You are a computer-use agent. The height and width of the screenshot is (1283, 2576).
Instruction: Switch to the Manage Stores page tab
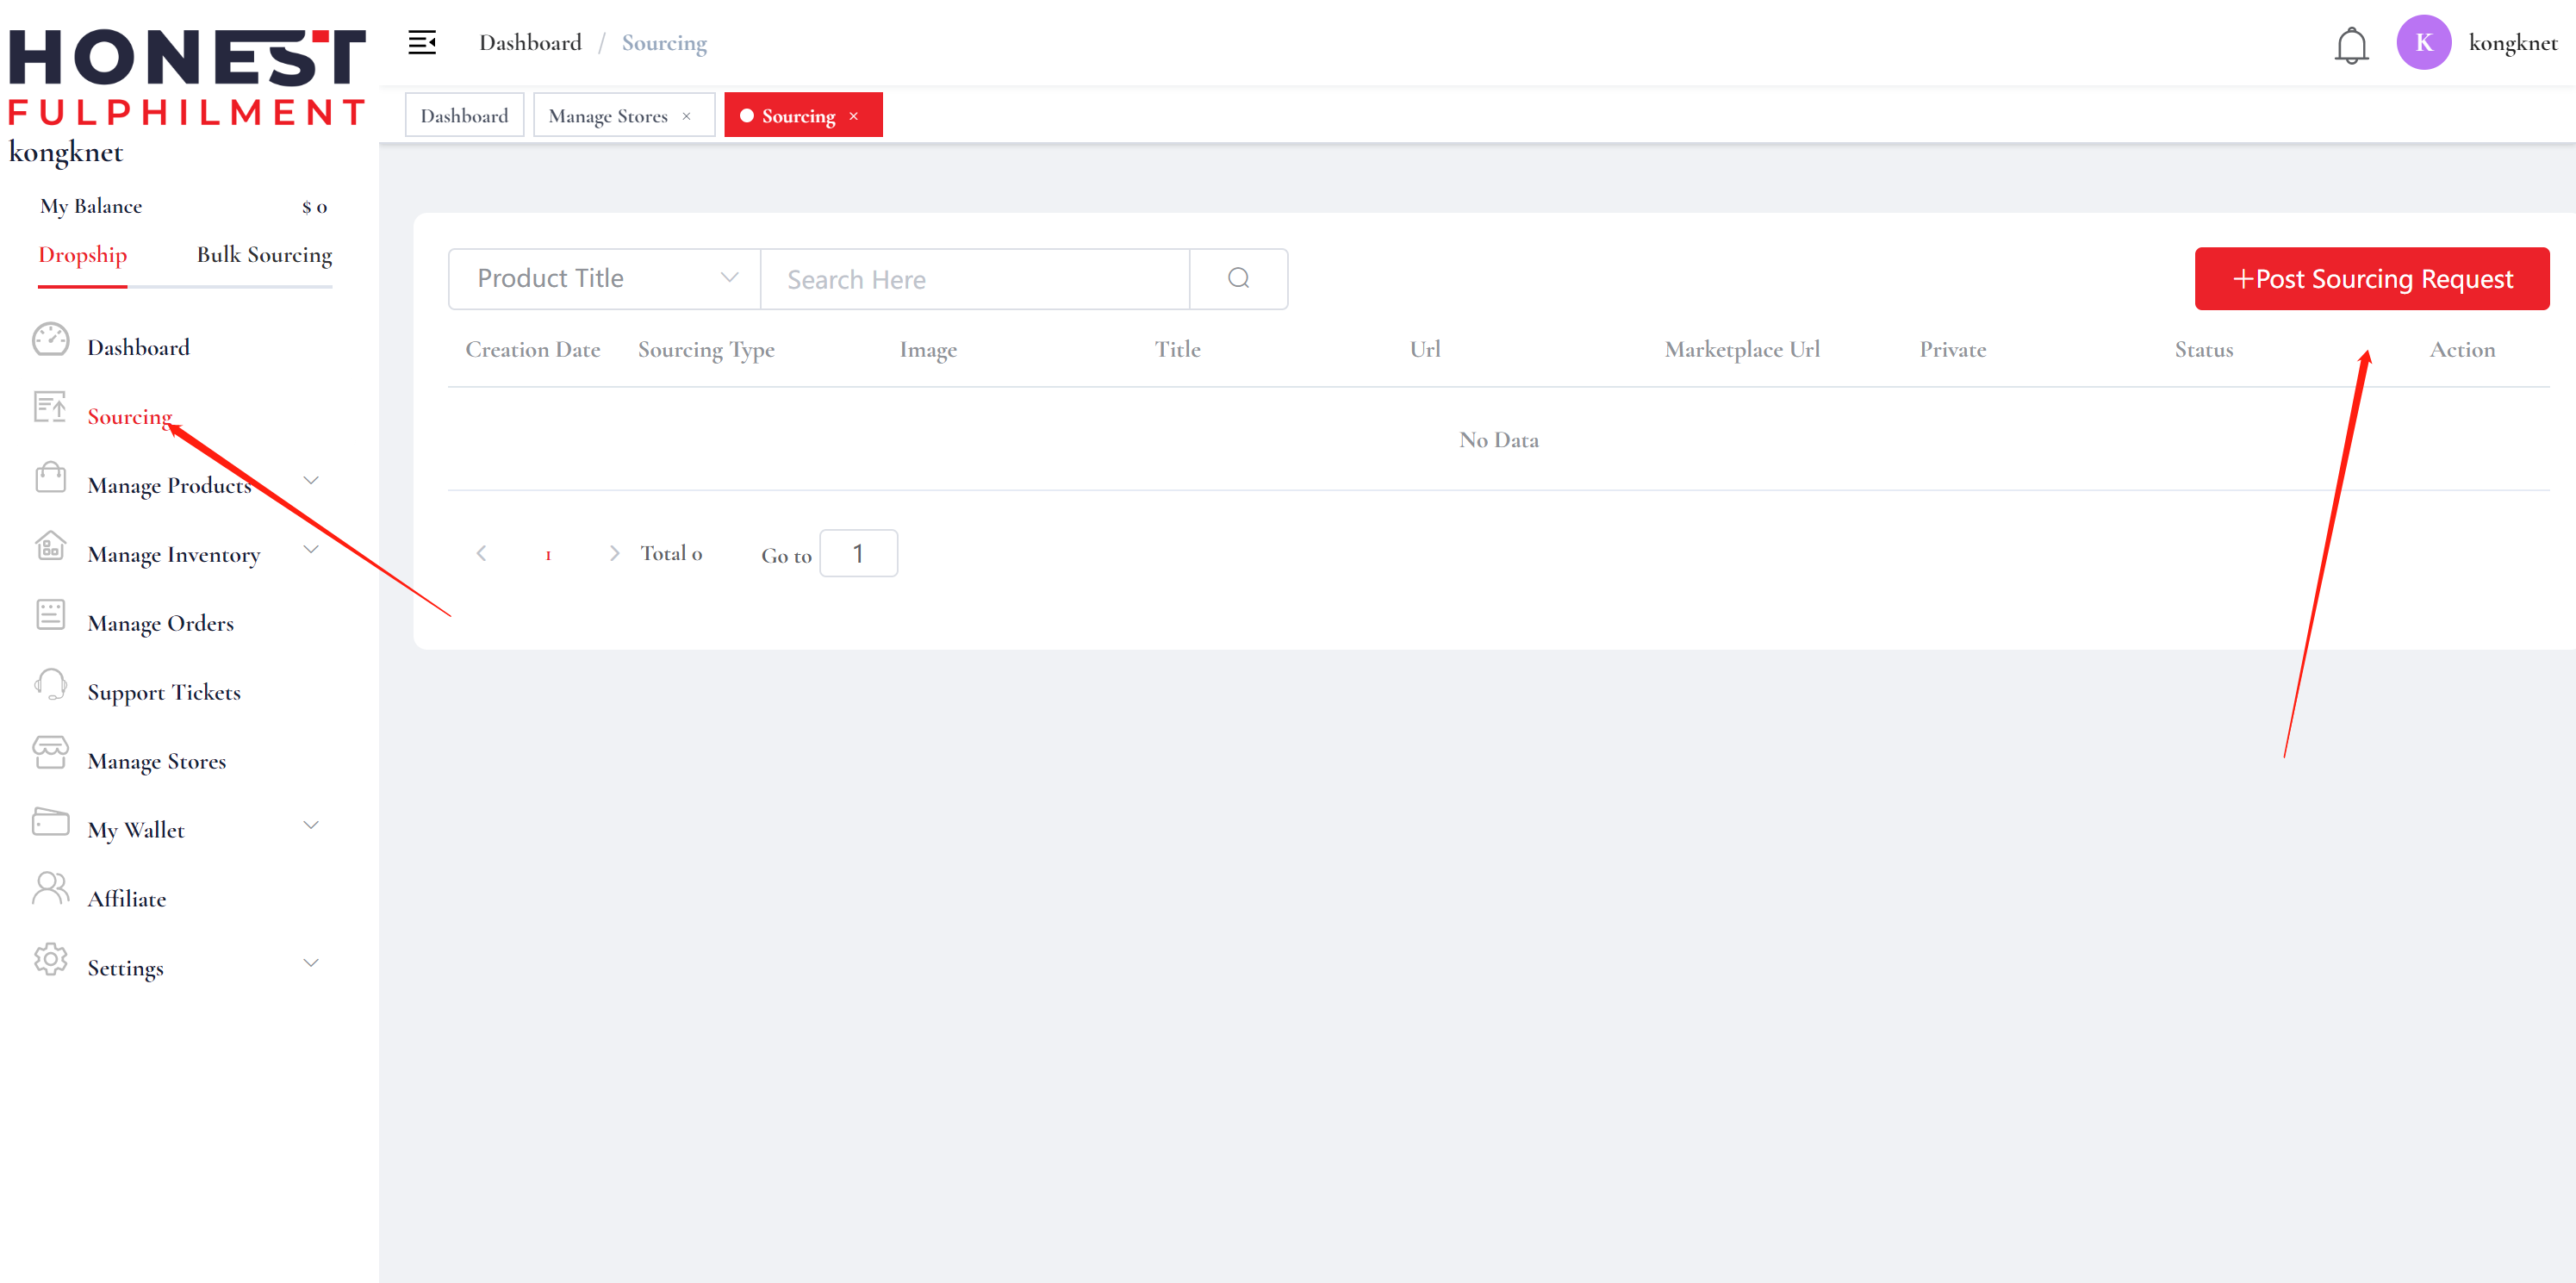[x=607, y=116]
